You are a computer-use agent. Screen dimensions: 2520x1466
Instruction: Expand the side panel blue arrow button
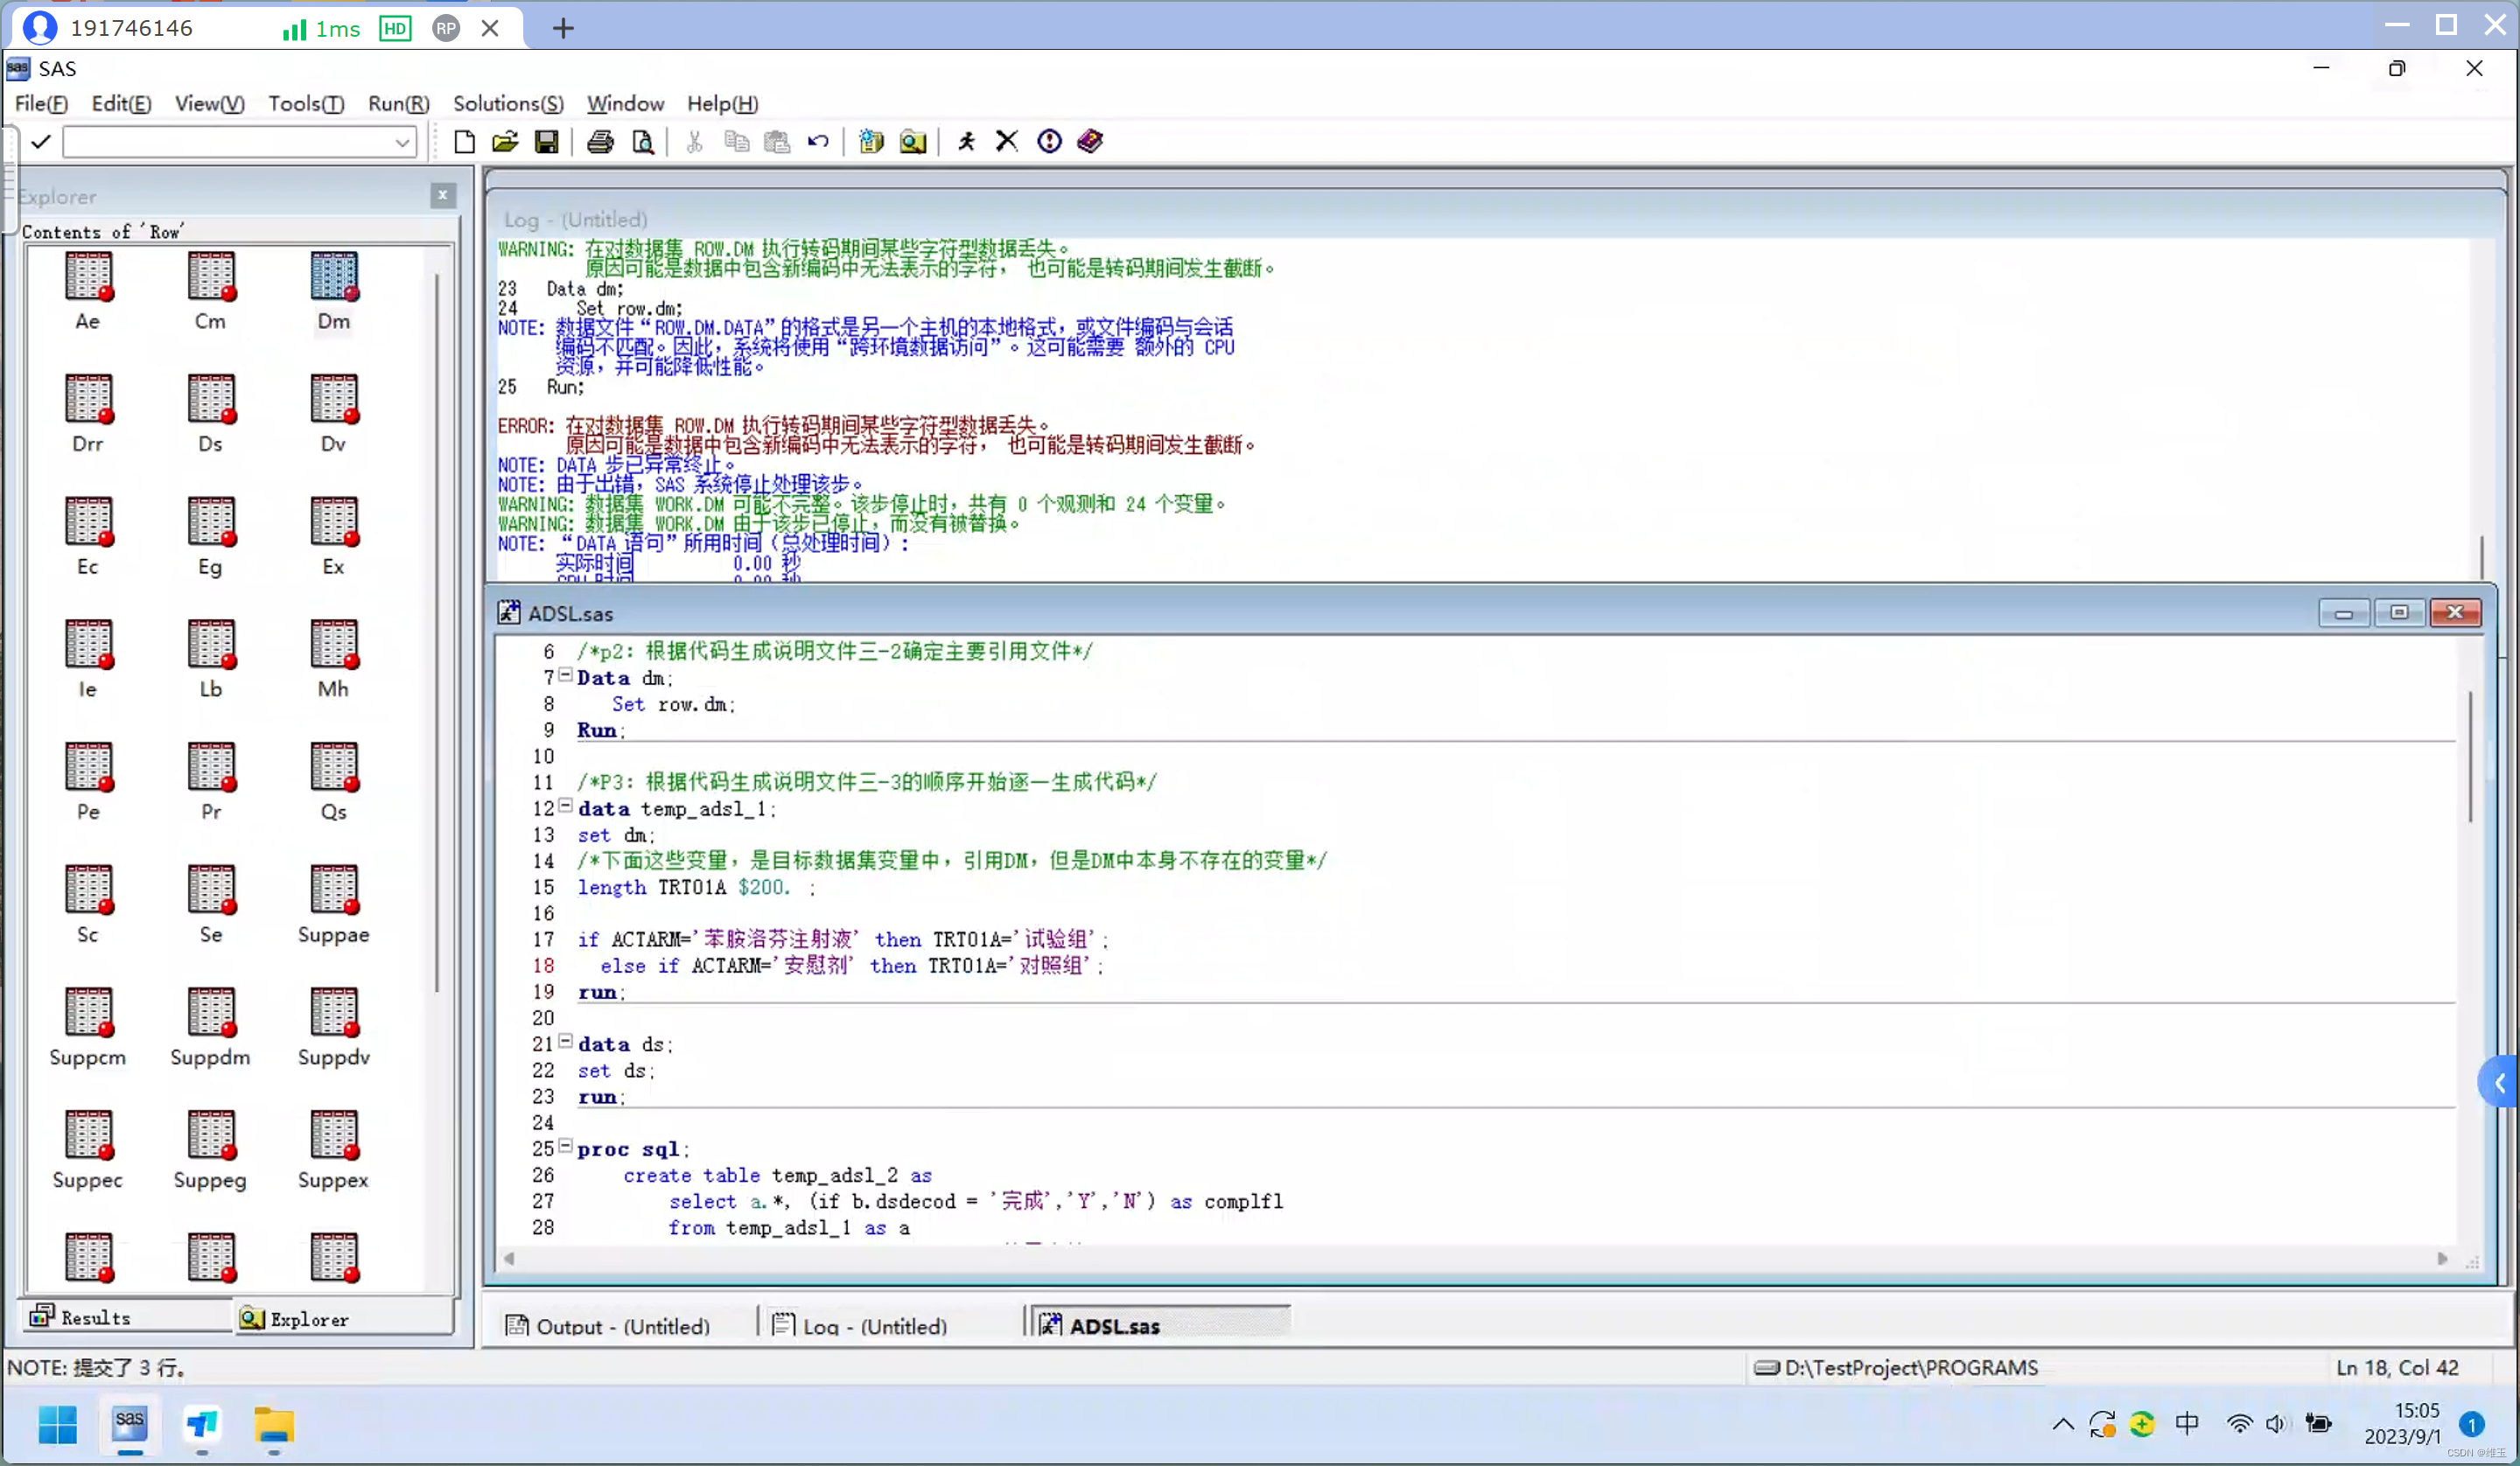click(2499, 1082)
